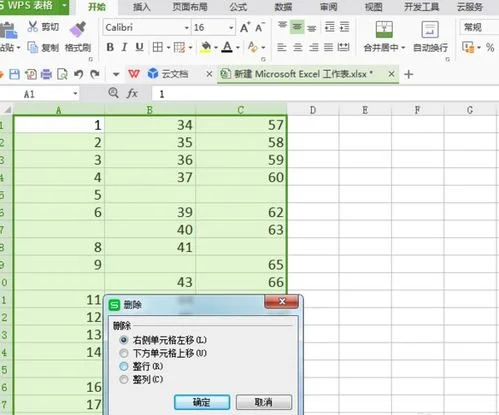Screen dimensions: 499x415
Task: Click the Print icon in quick toolbar
Action: pyautogui.click(x=46, y=74)
